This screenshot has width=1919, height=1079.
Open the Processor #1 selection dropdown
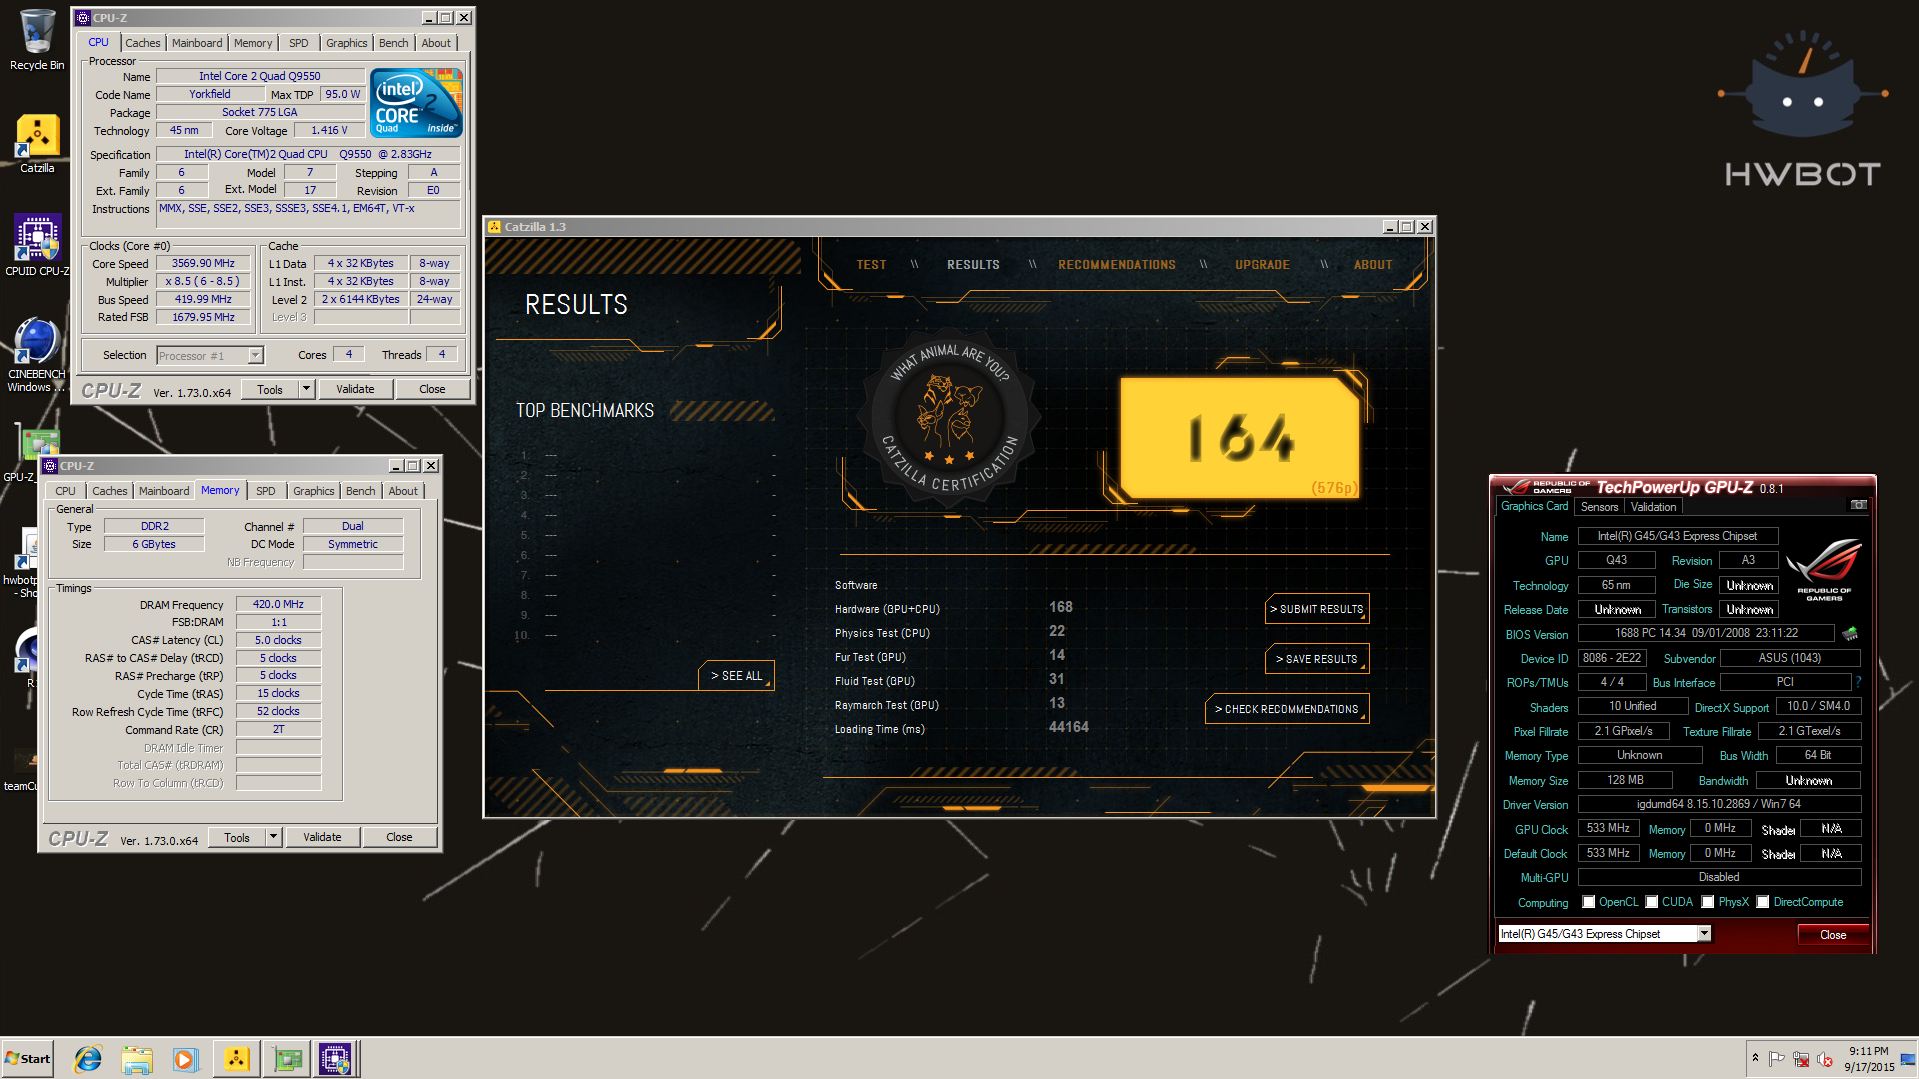coord(256,355)
